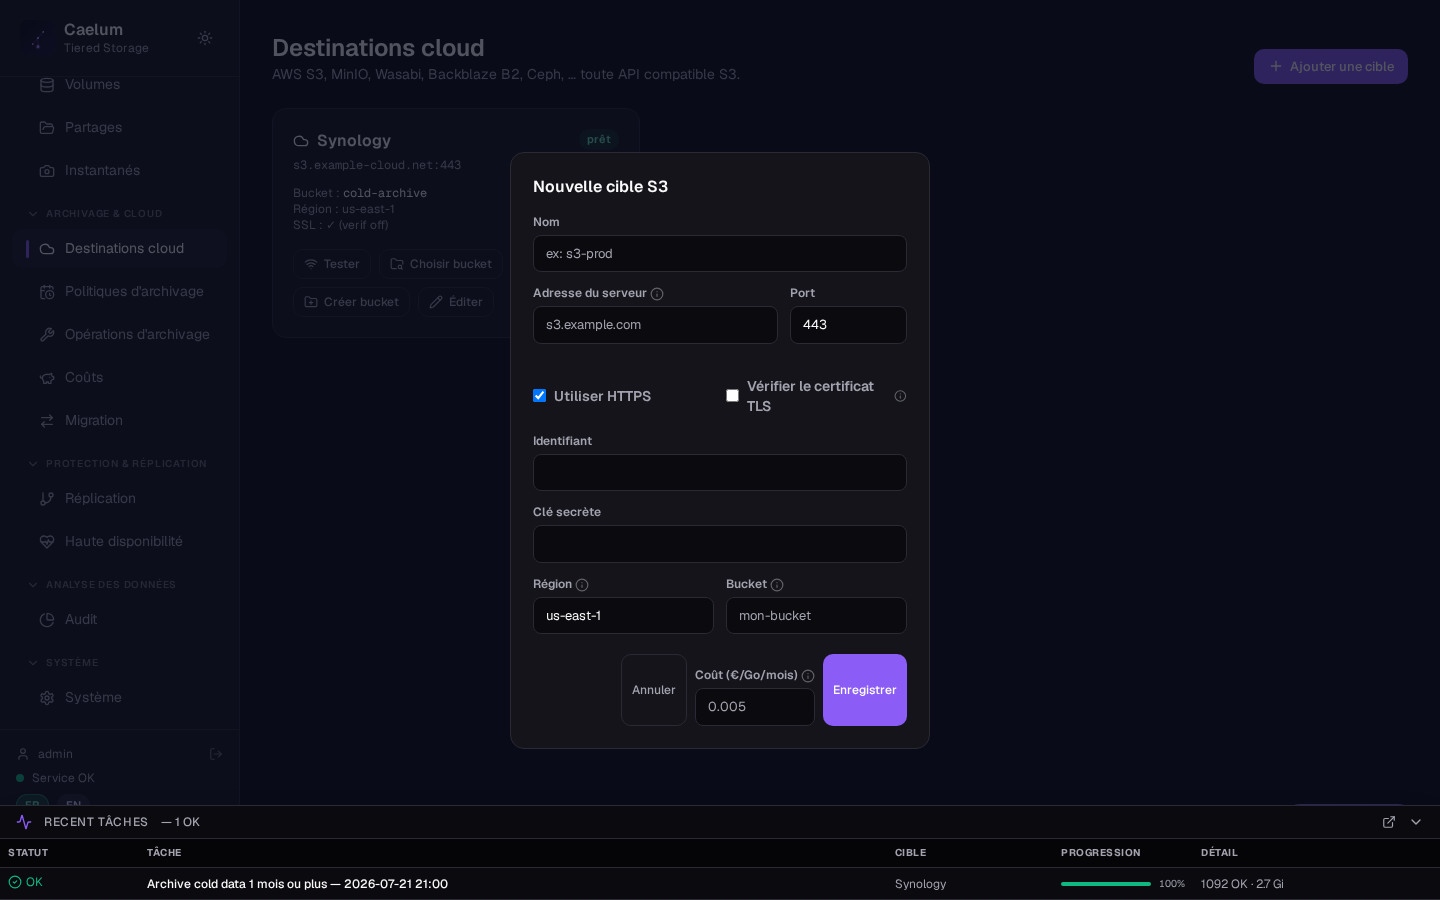Click the Synology cloud icon
The image size is (1440, 900).
(301, 141)
